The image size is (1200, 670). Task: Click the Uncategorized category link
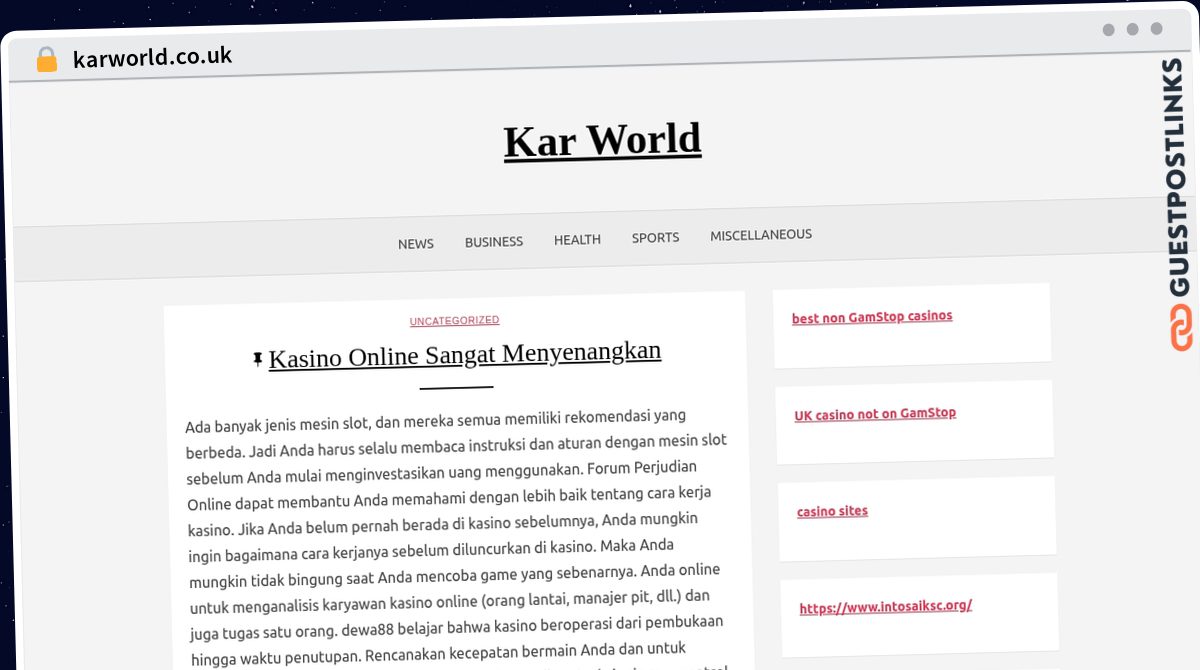pyautogui.click(x=454, y=320)
